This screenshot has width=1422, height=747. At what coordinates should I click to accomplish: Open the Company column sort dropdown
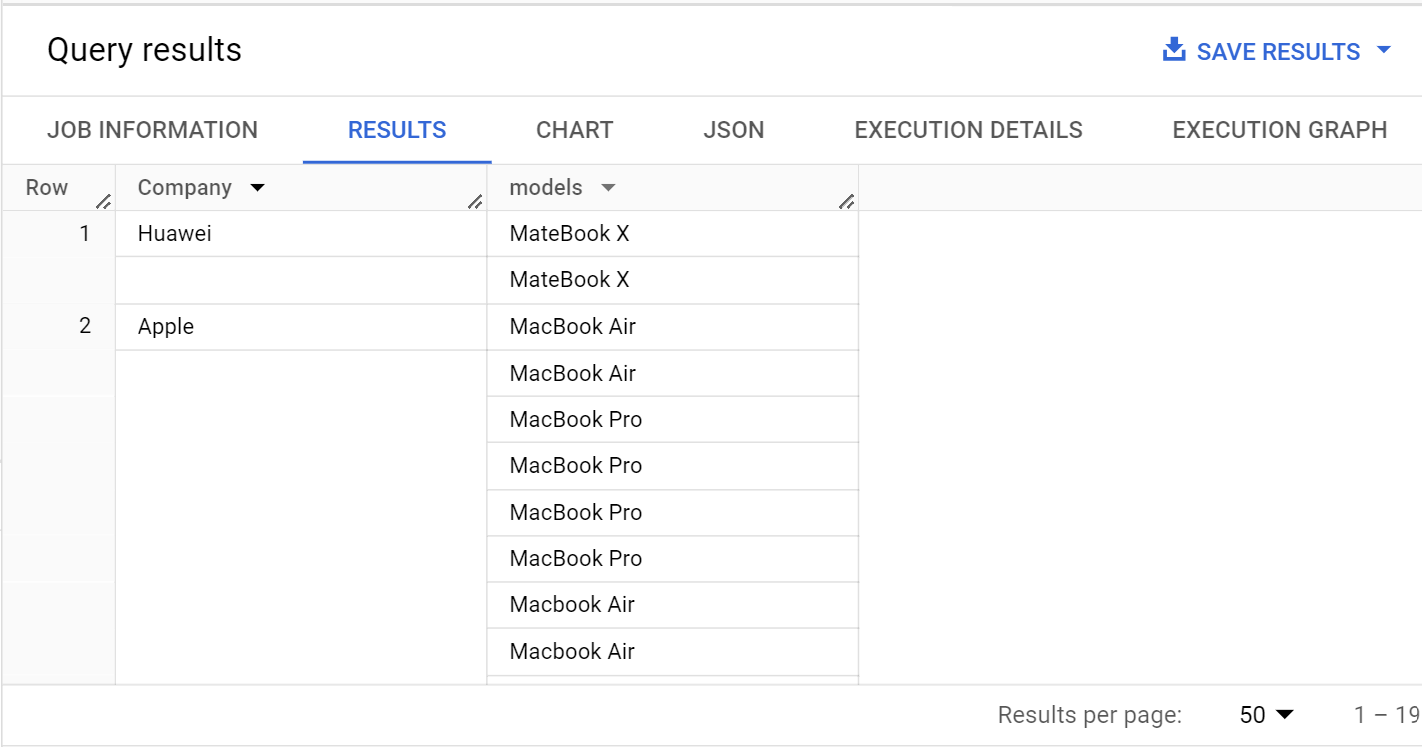[x=257, y=188]
